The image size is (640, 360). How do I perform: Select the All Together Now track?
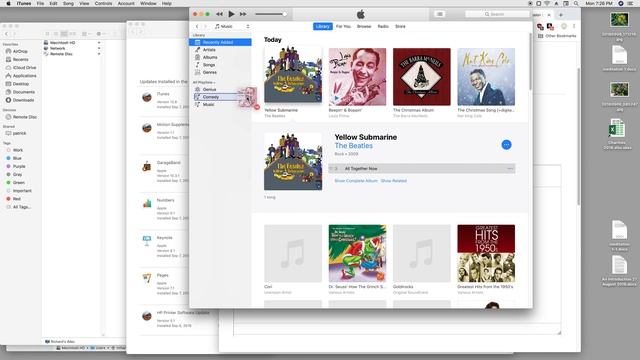tap(422, 169)
